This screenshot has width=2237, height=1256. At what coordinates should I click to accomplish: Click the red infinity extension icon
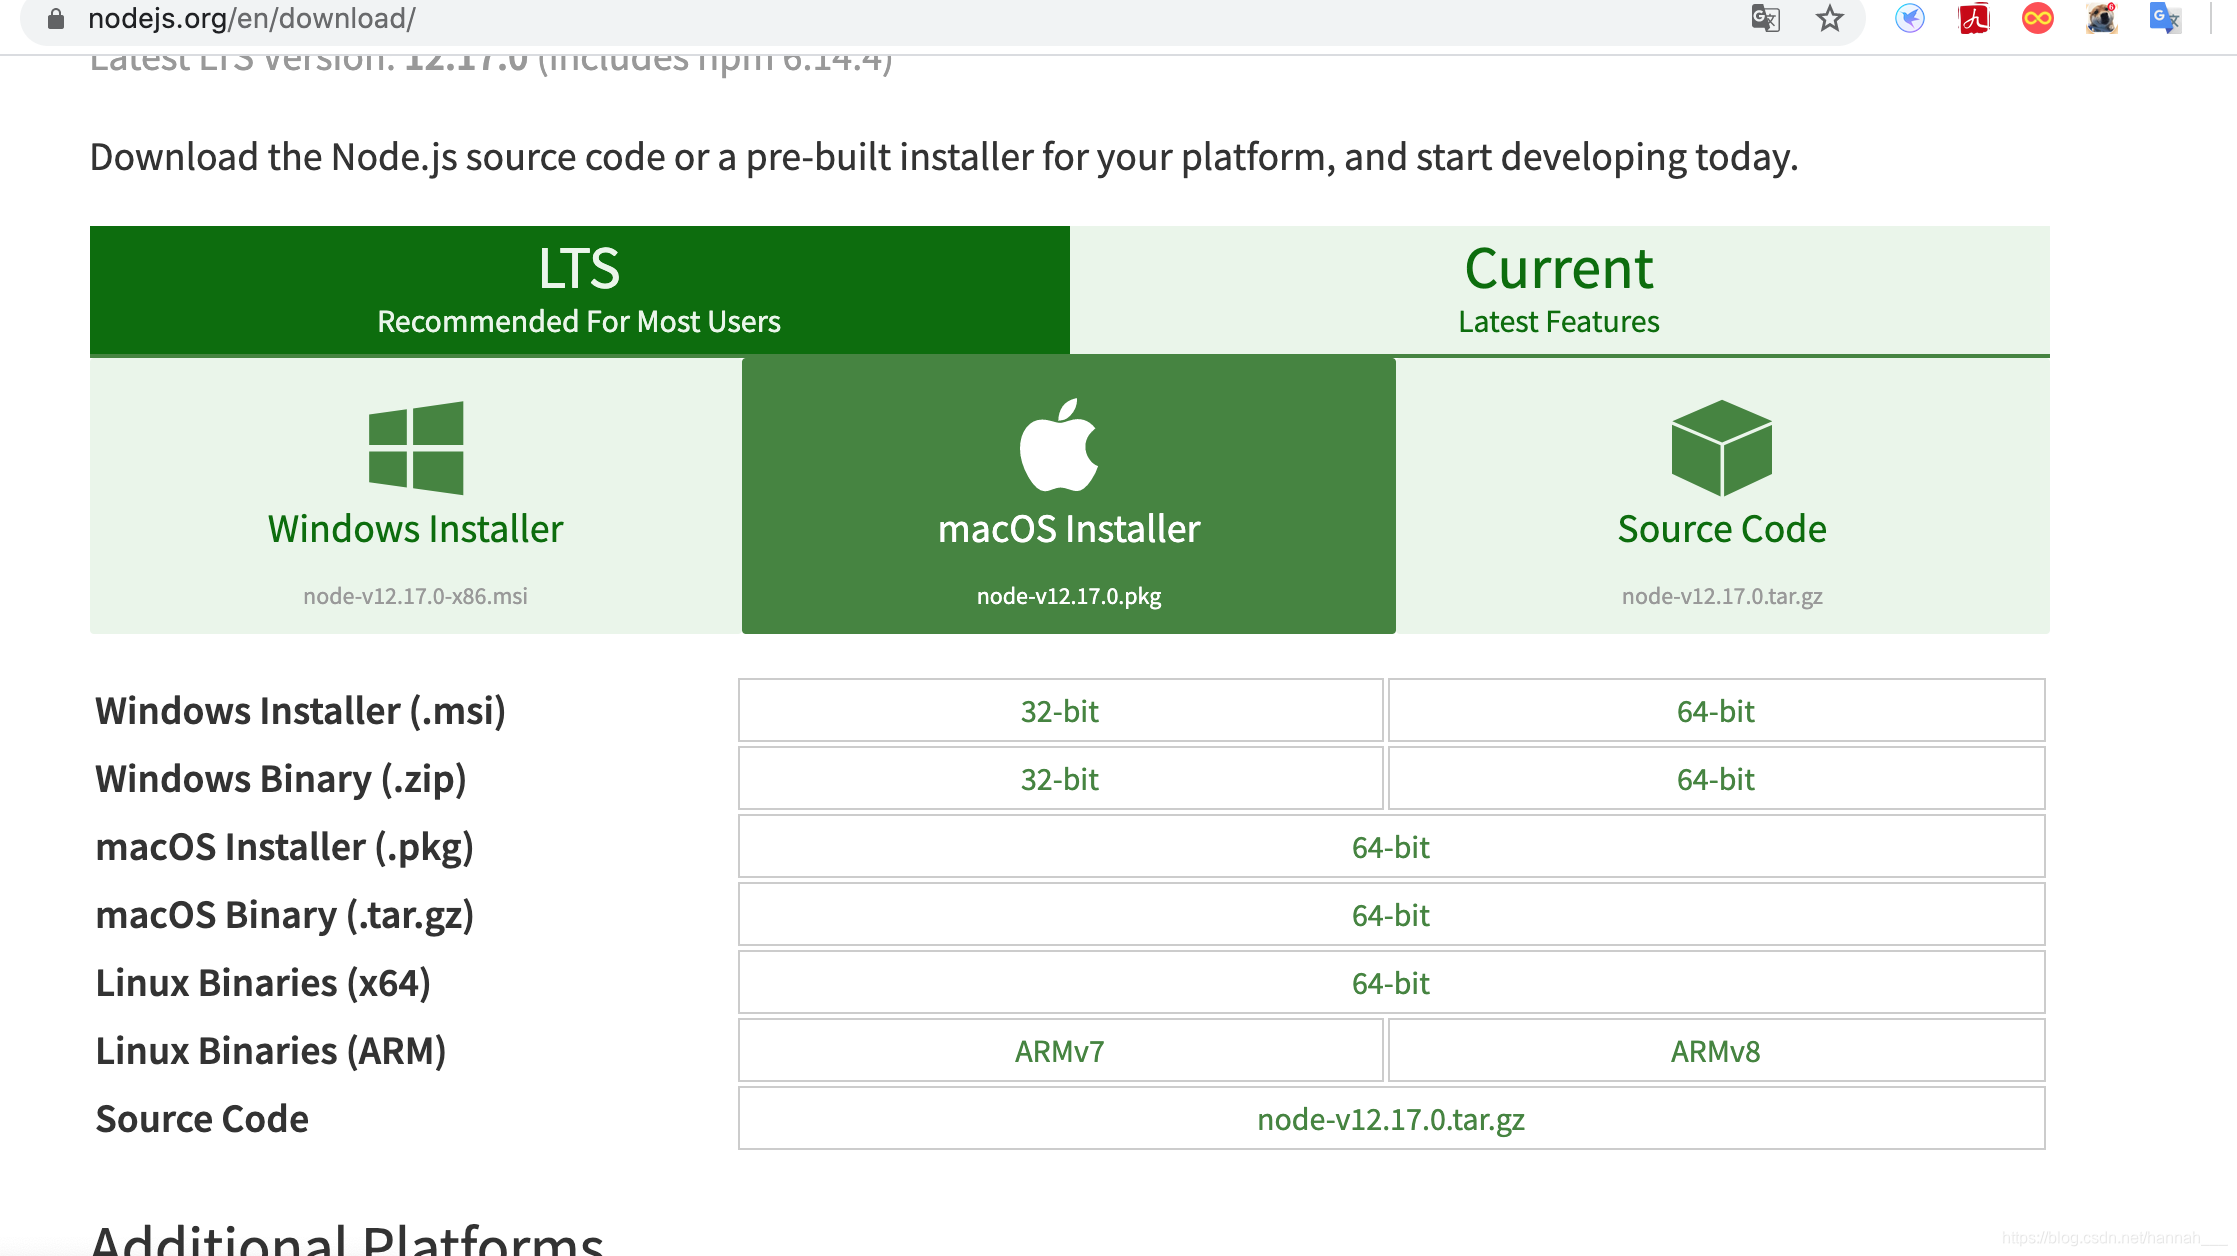pos(2037,18)
